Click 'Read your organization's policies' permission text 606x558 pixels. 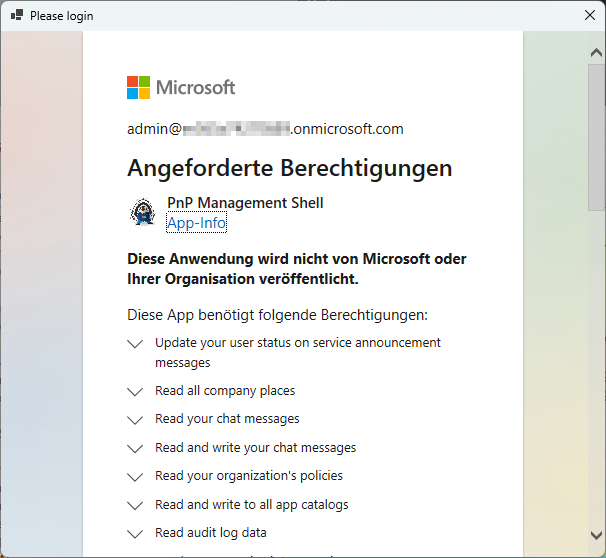click(249, 476)
